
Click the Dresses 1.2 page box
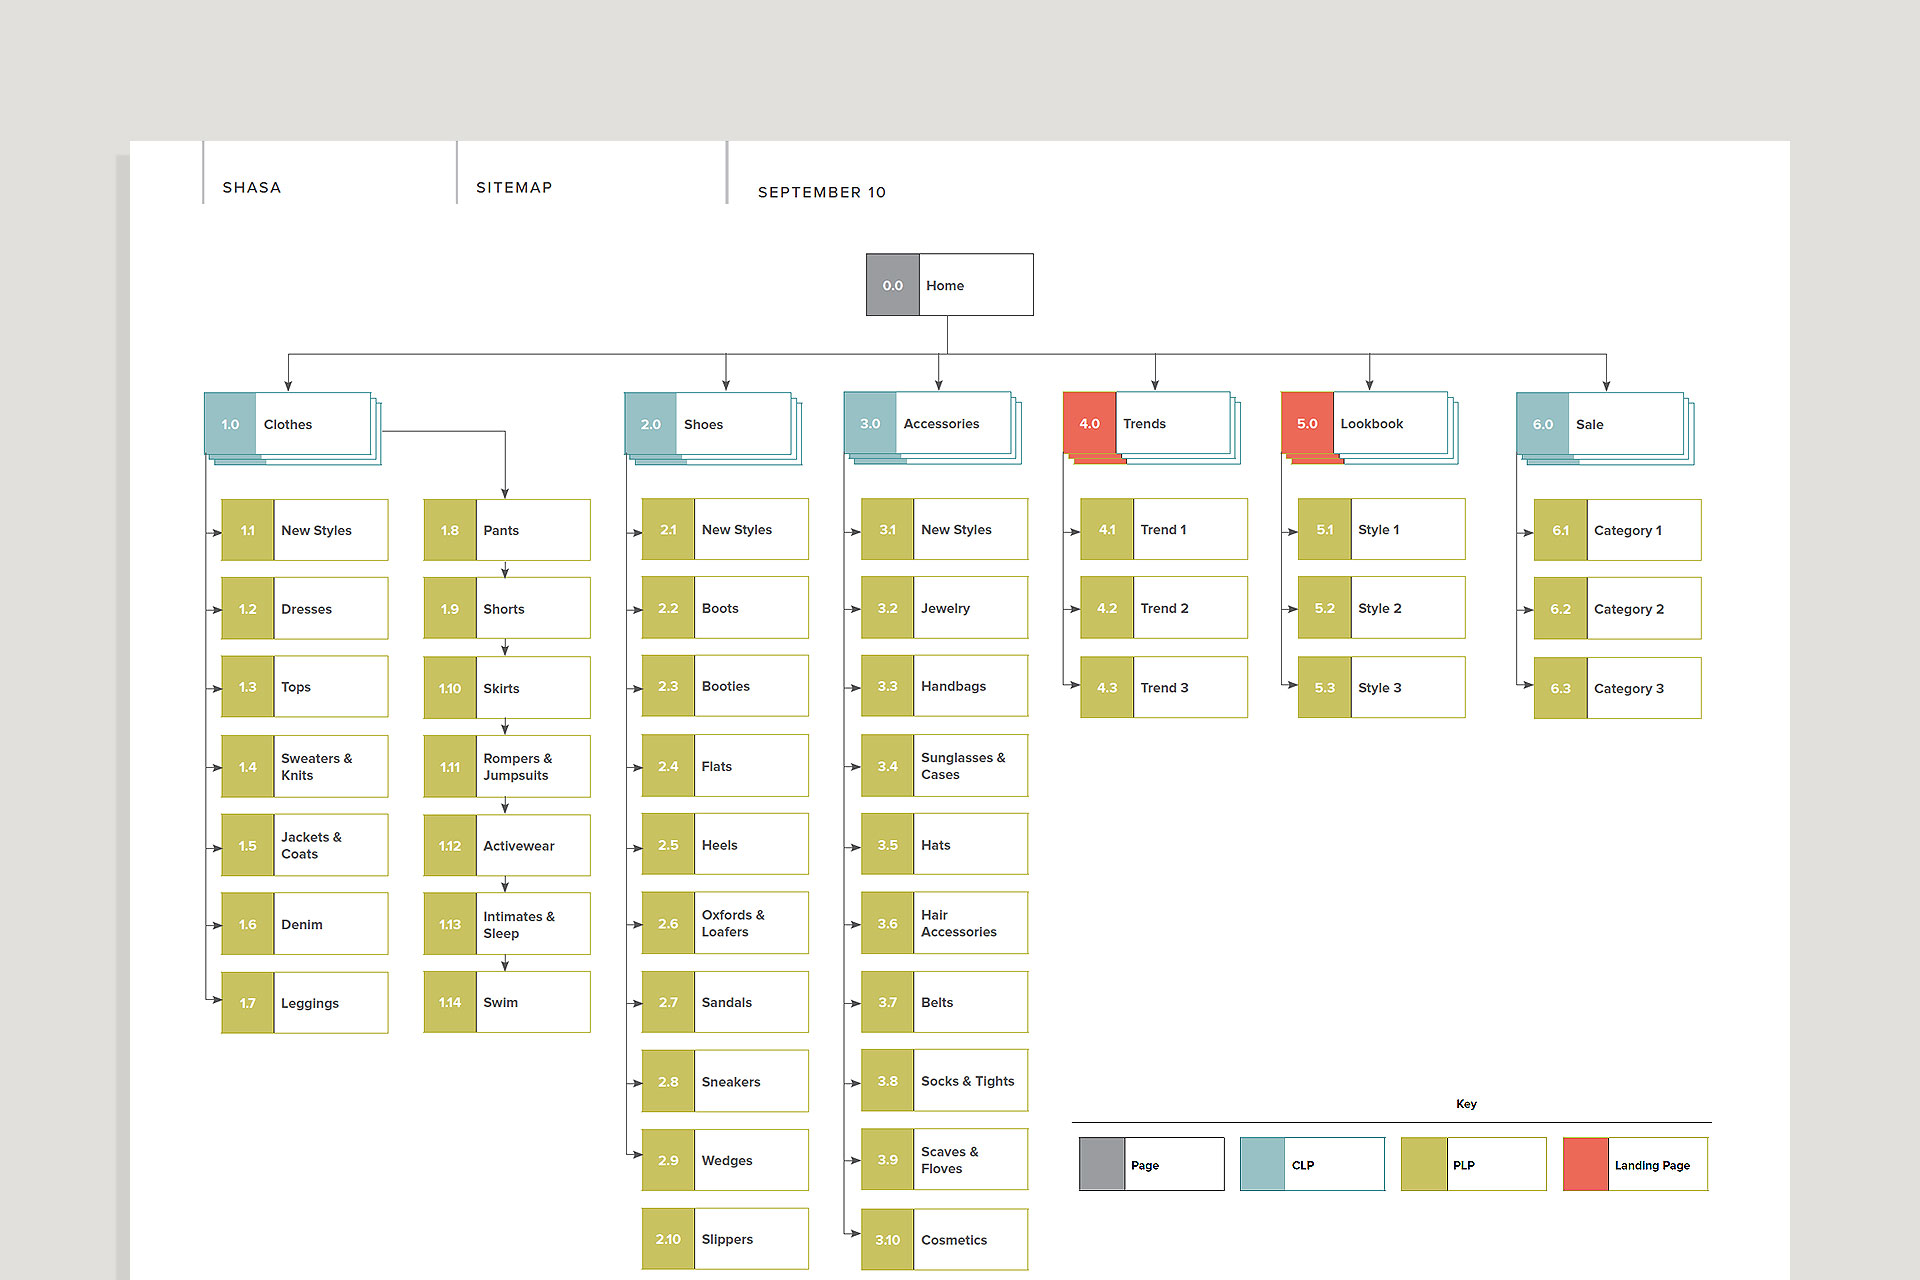coord(304,609)
